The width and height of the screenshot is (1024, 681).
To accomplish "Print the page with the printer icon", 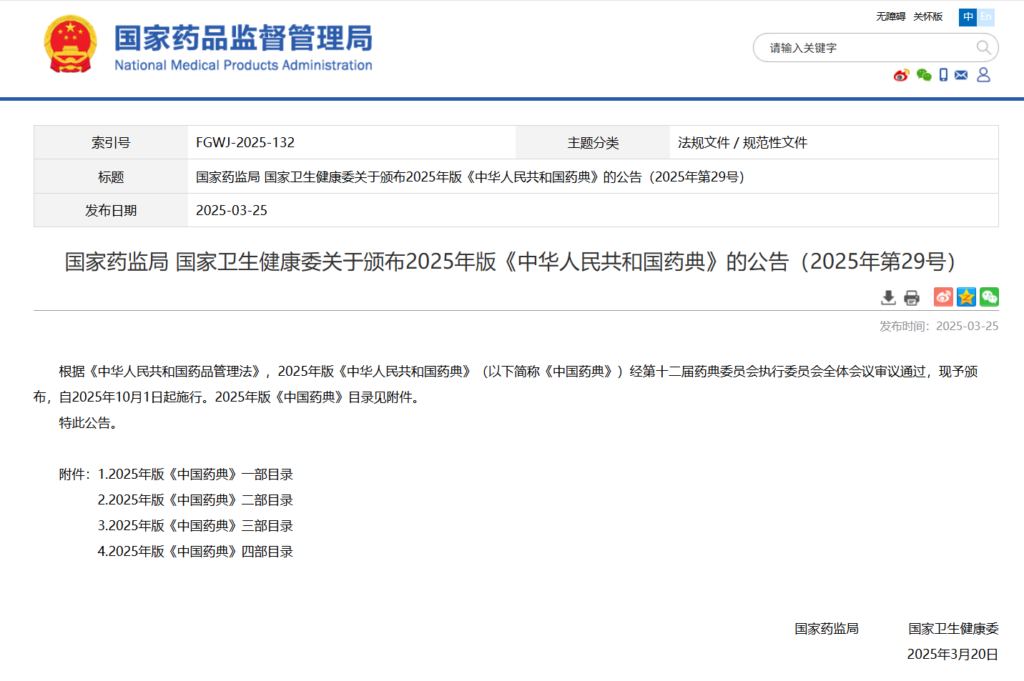I will tap(911, 297).
